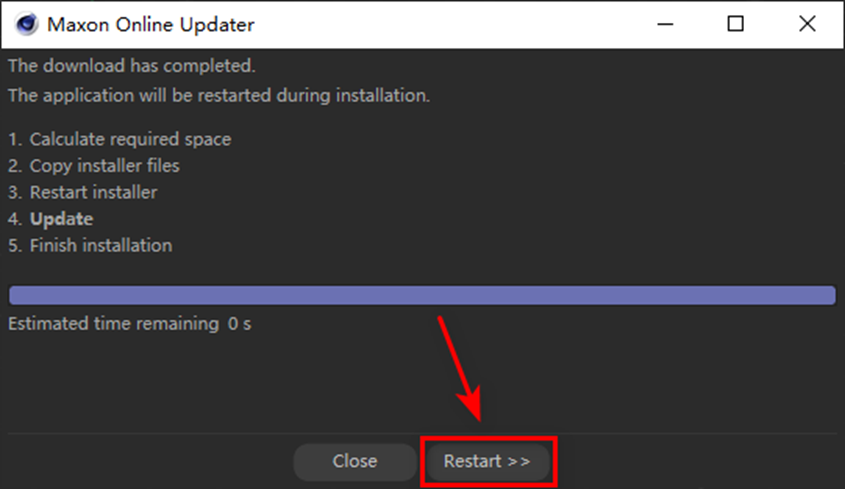This screenshot has width=845, height=489.
Task: Click the download has completed message
Action: (x=131, y=66)
